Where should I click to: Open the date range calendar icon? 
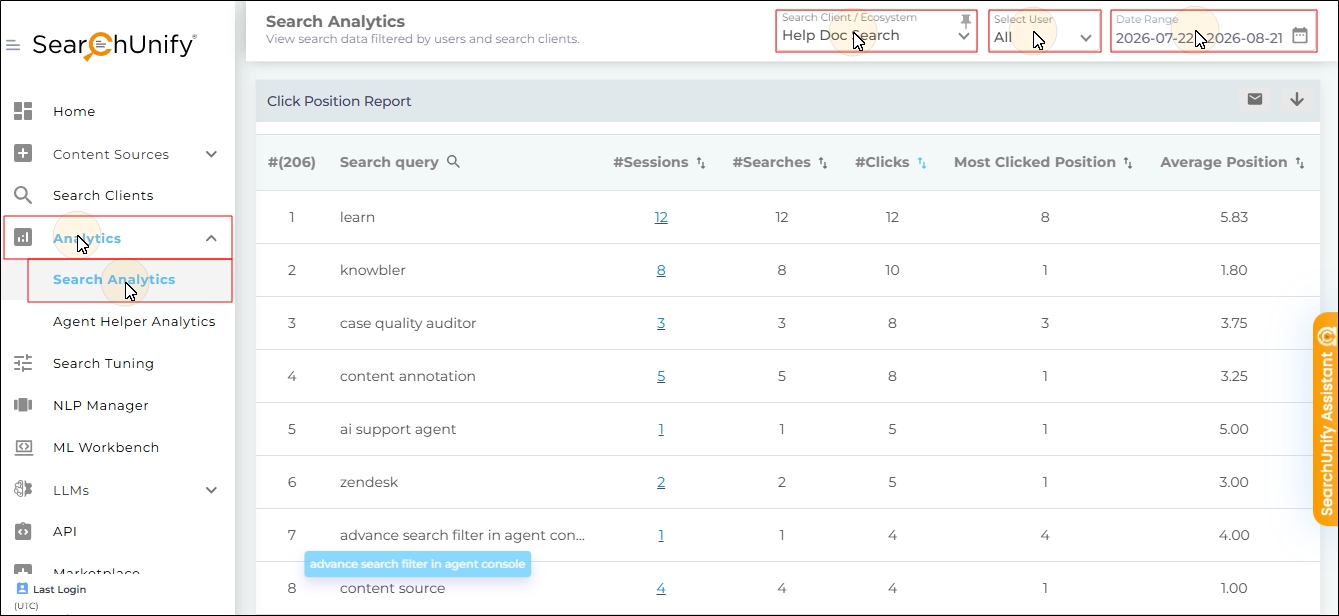(1300, 35)
